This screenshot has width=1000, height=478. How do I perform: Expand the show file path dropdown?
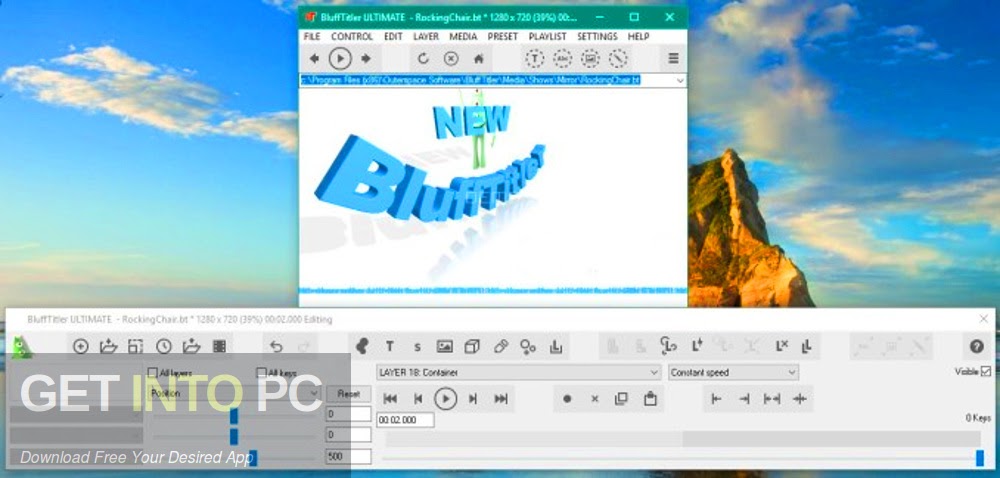point(680,80)
